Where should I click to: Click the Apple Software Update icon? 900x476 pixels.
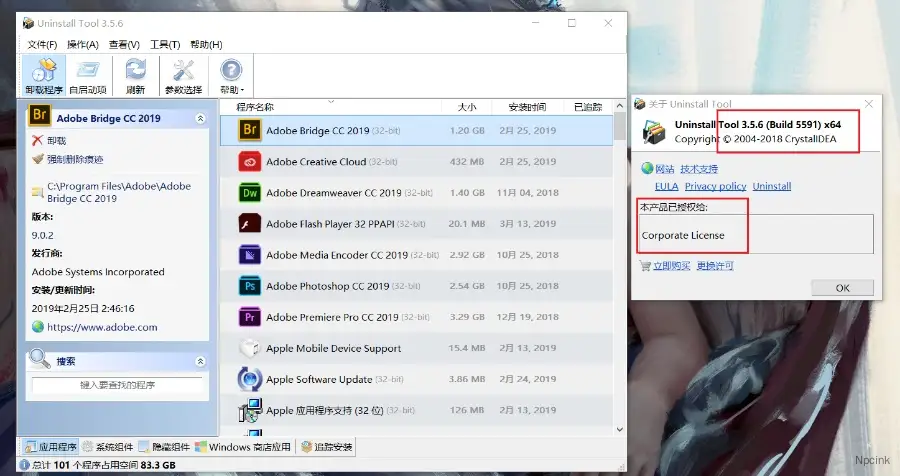[250, 379]
